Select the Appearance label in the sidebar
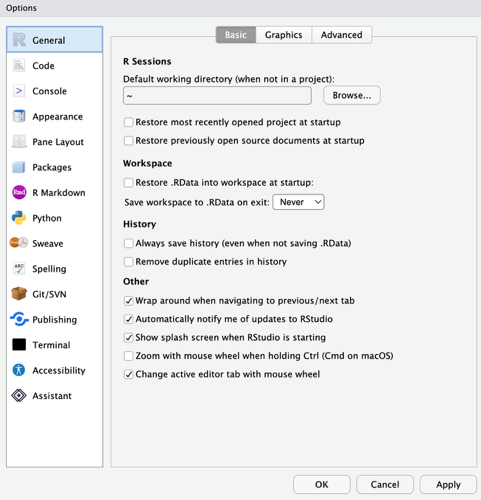 point(57,117)
